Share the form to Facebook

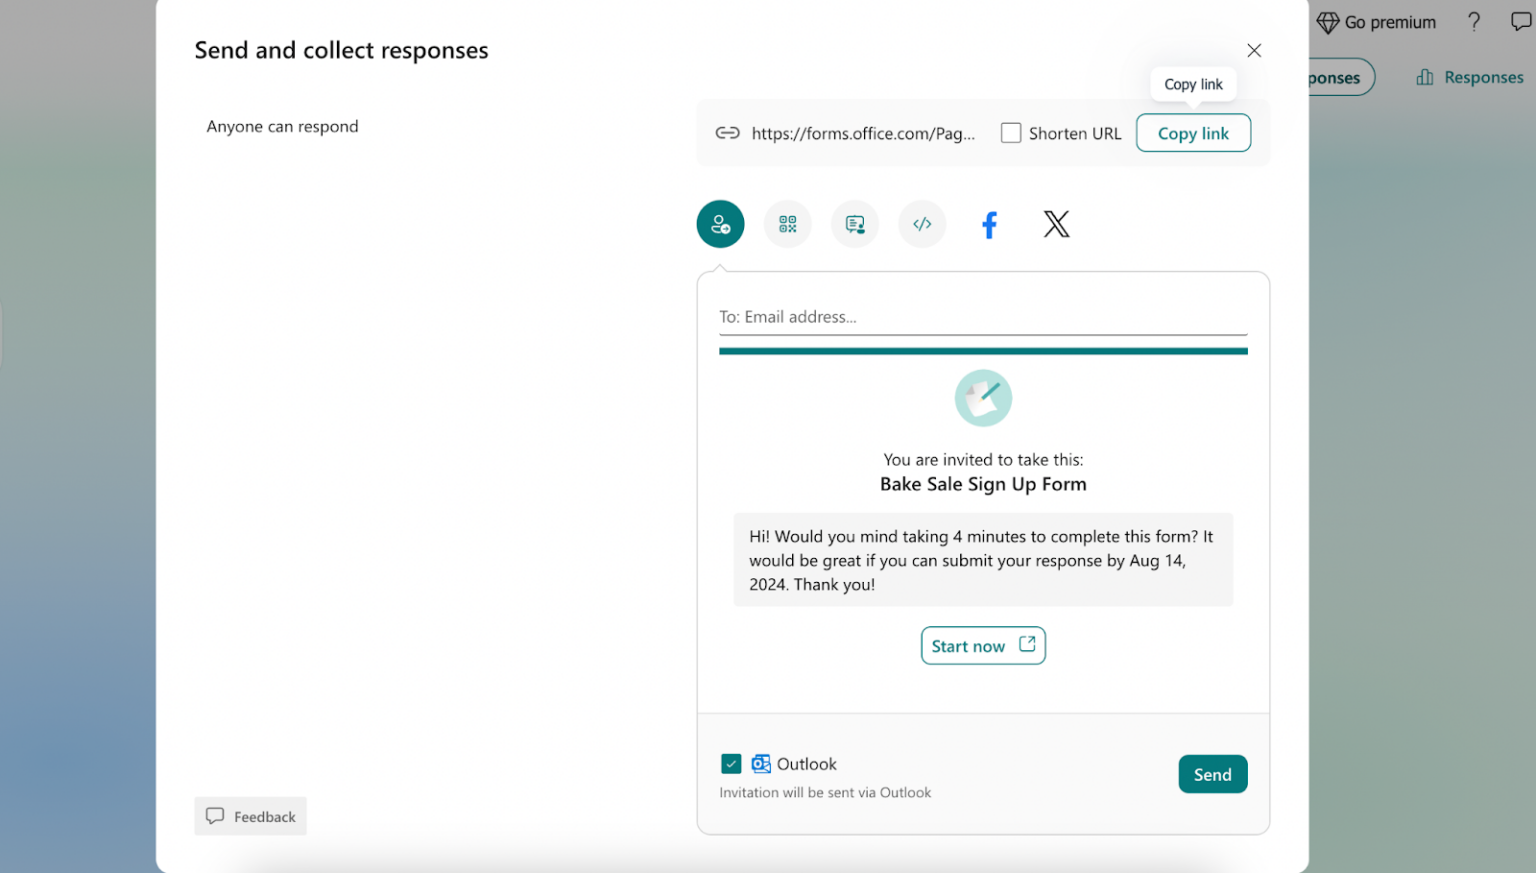(x=989, y=224)
